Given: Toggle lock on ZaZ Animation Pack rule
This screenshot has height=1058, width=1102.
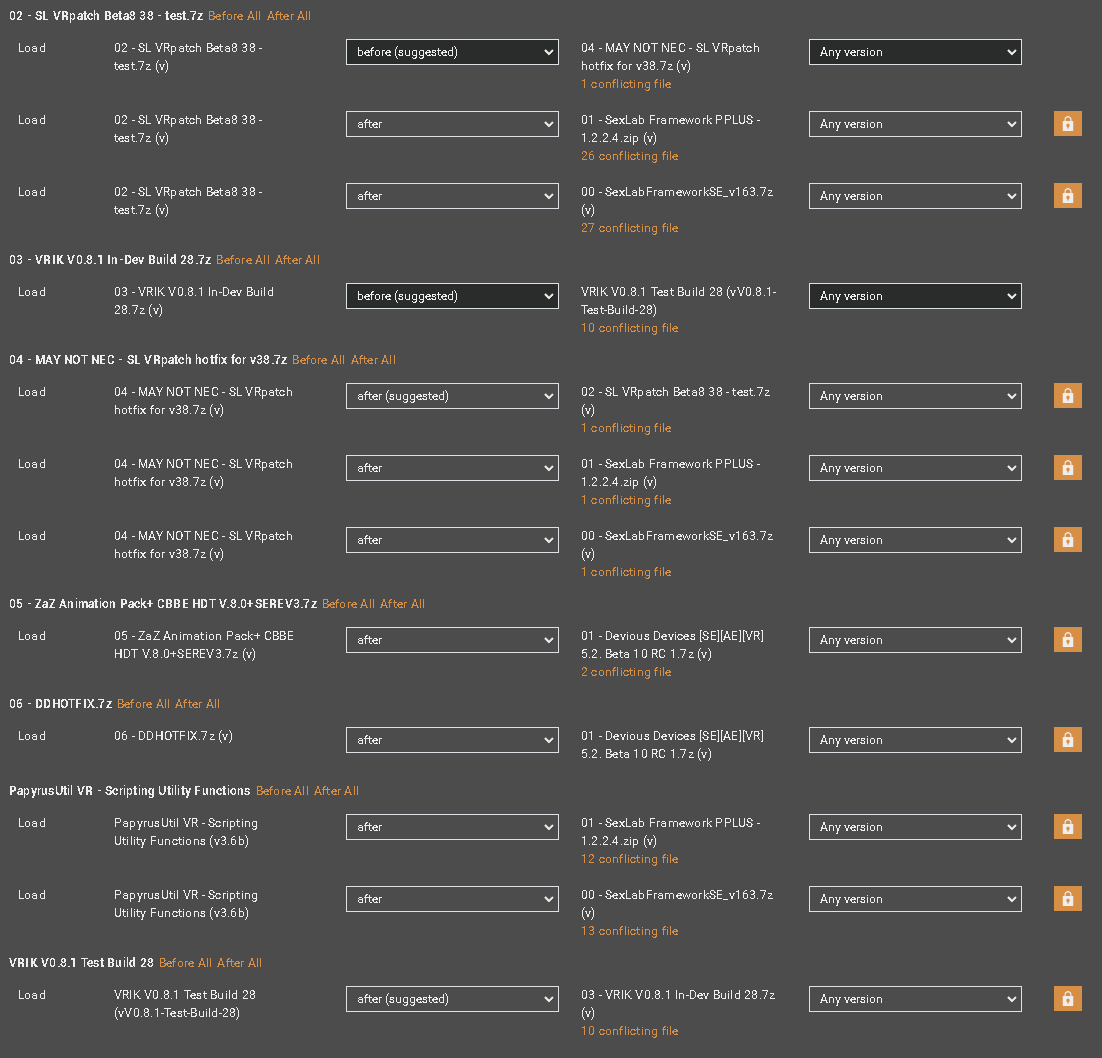Looking at the screenshot, I should pyautogui.click(x=1067, y=640).
